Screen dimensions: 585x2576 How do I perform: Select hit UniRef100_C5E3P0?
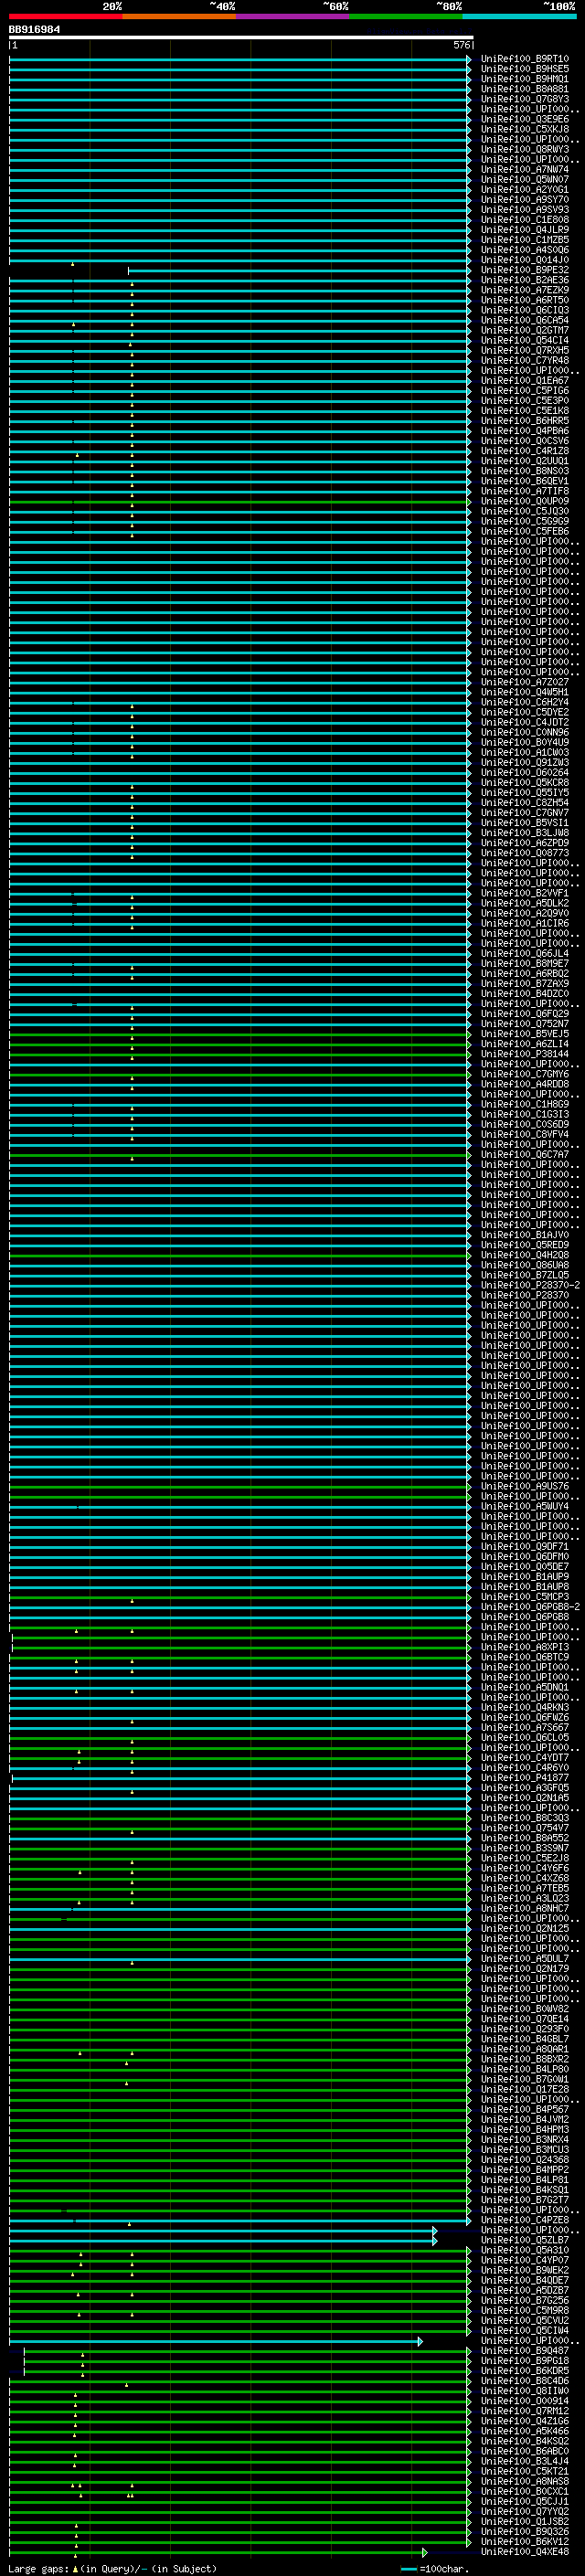[x=524, y=401]
